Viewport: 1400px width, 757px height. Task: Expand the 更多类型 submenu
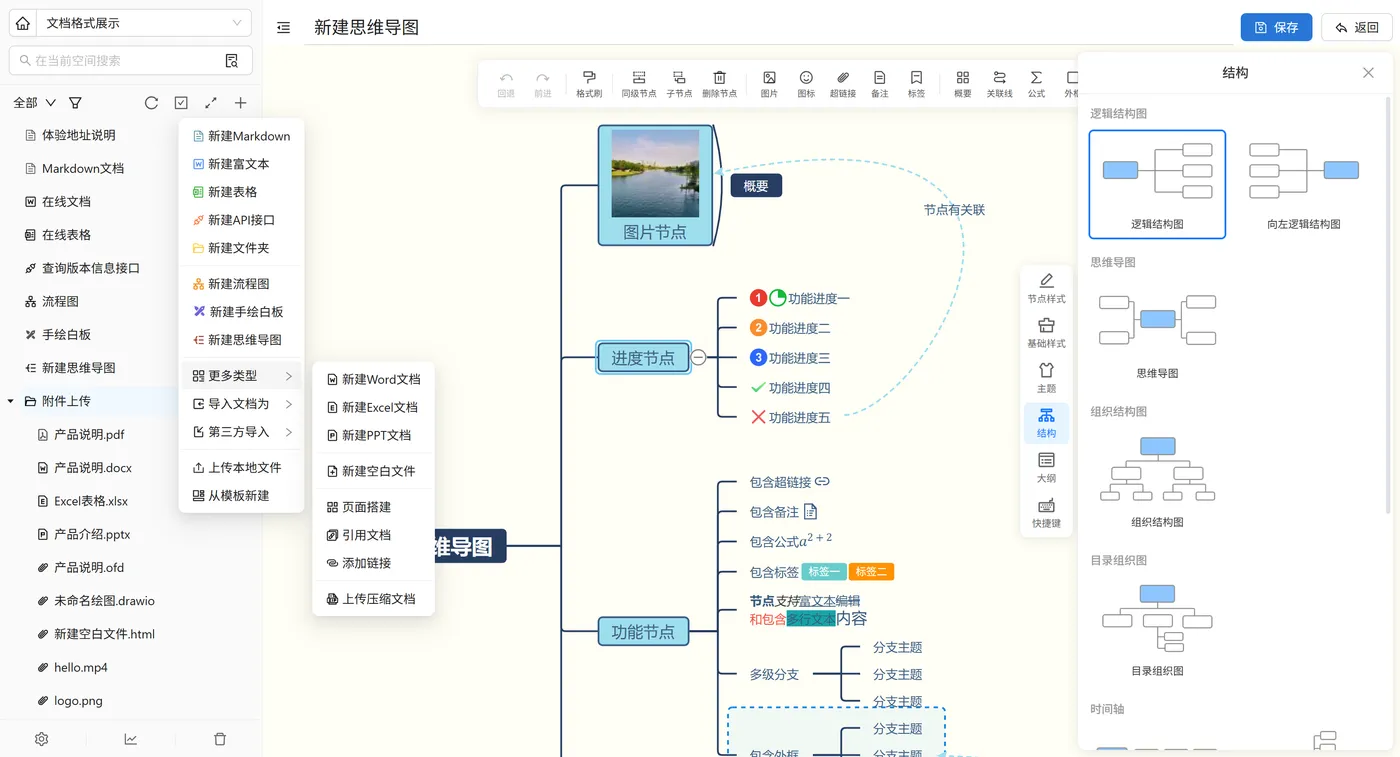pyautogui.click(x=241, y=376)
